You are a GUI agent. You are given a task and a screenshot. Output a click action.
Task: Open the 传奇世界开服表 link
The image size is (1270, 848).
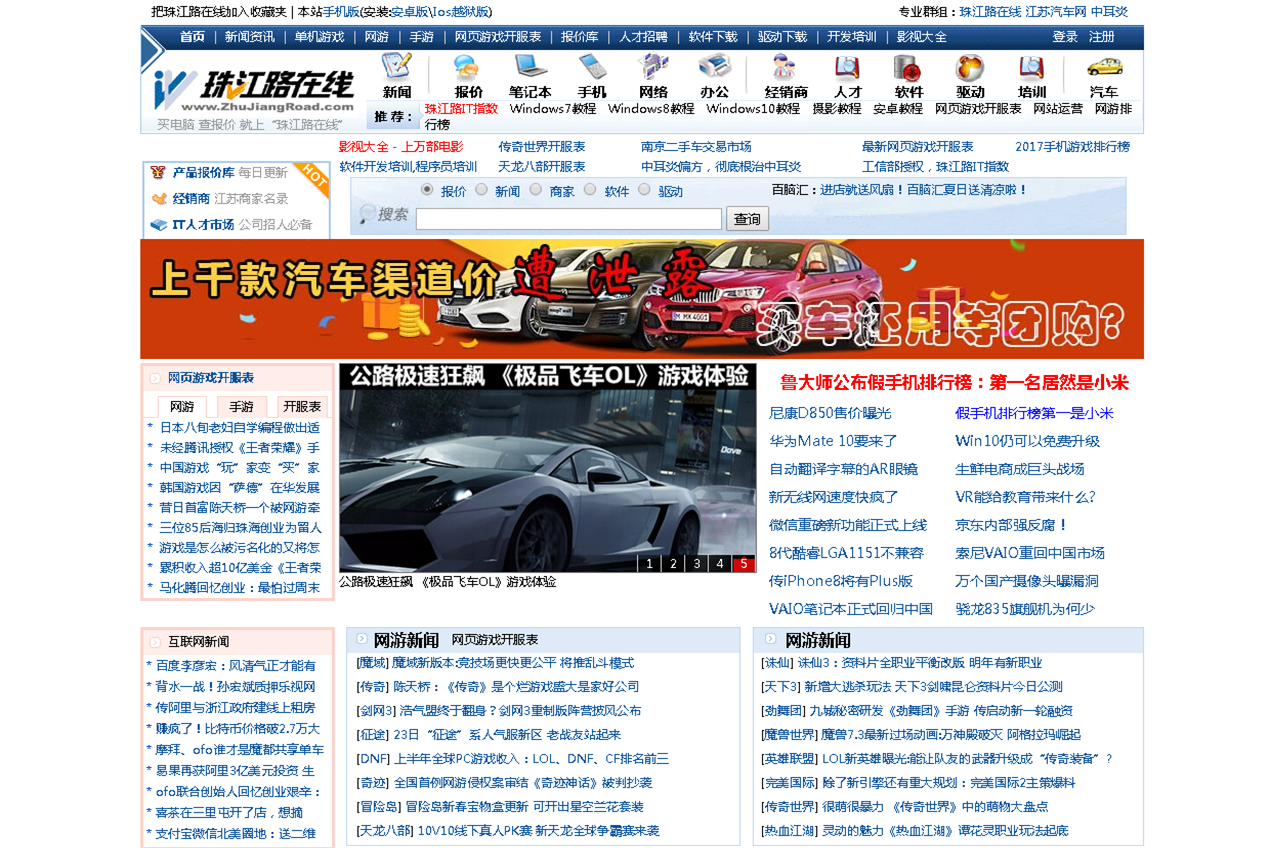click(x=542, y=147)
